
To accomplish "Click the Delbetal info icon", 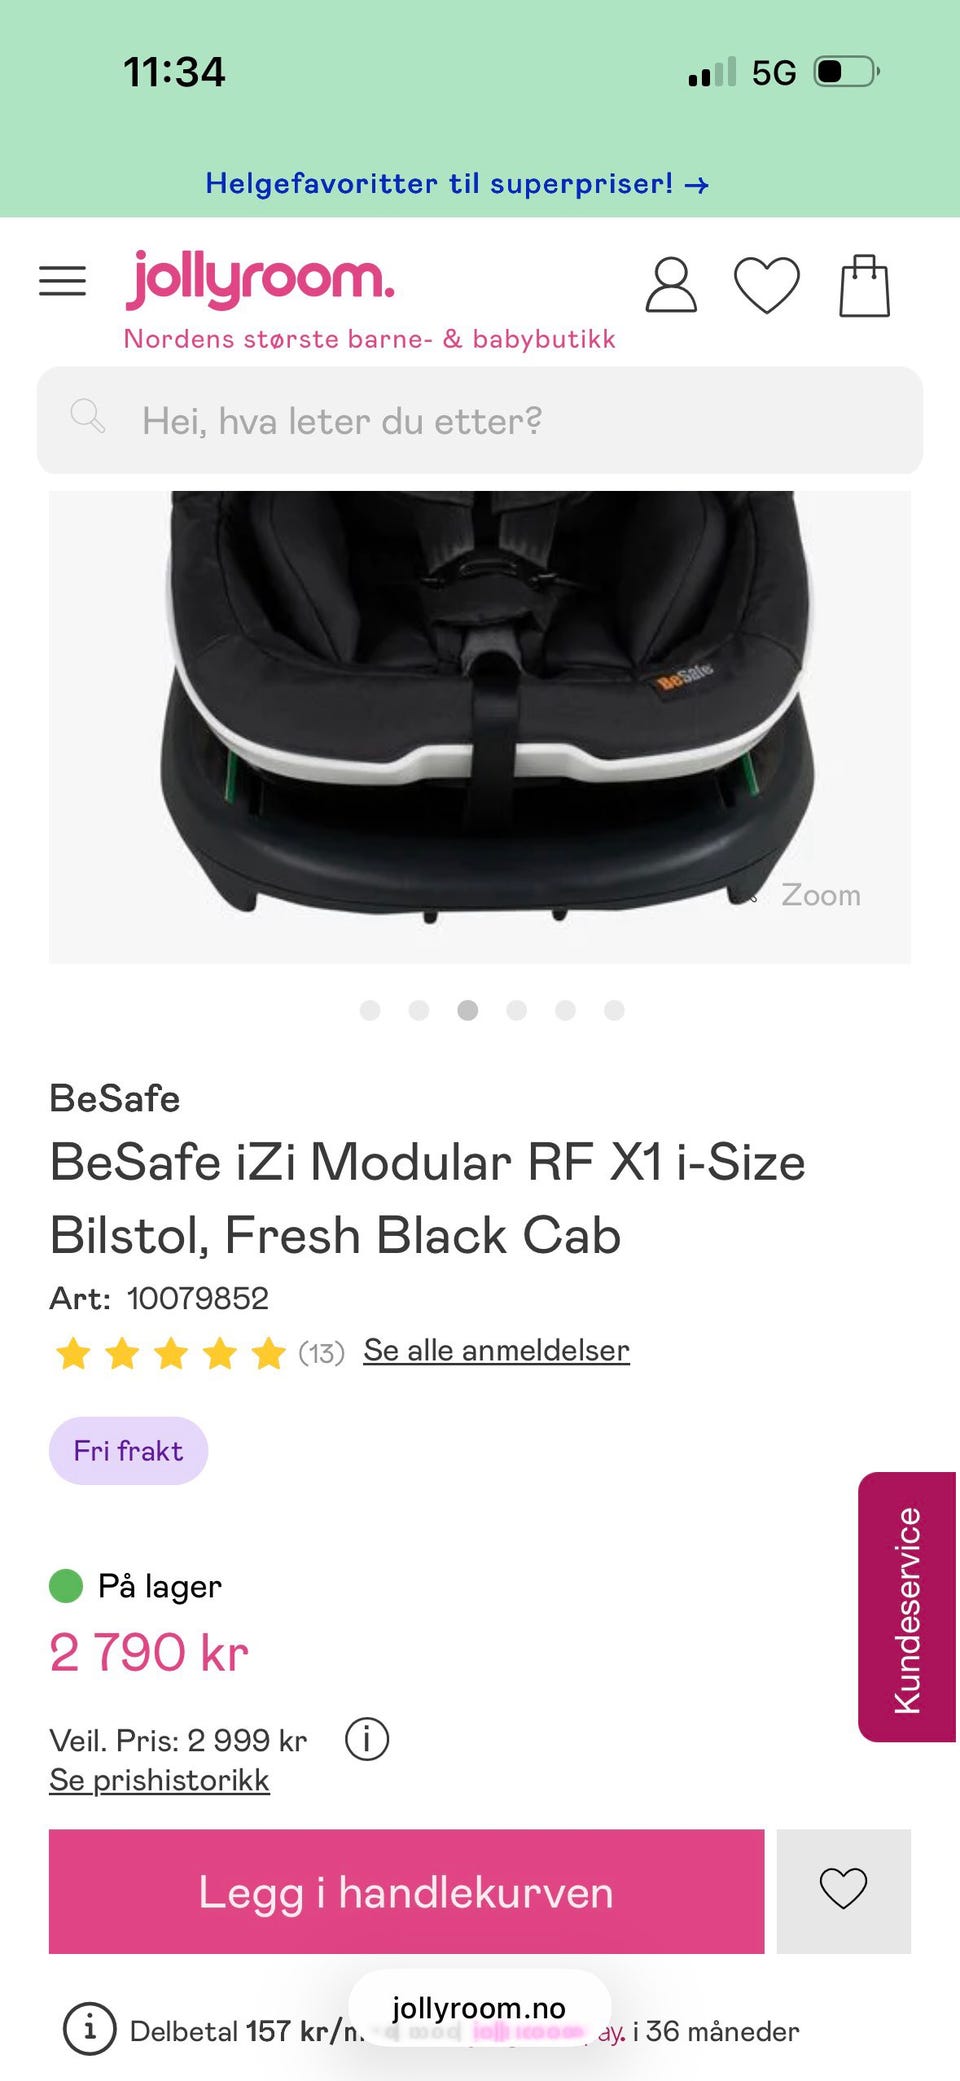I will coord(89,2029).
